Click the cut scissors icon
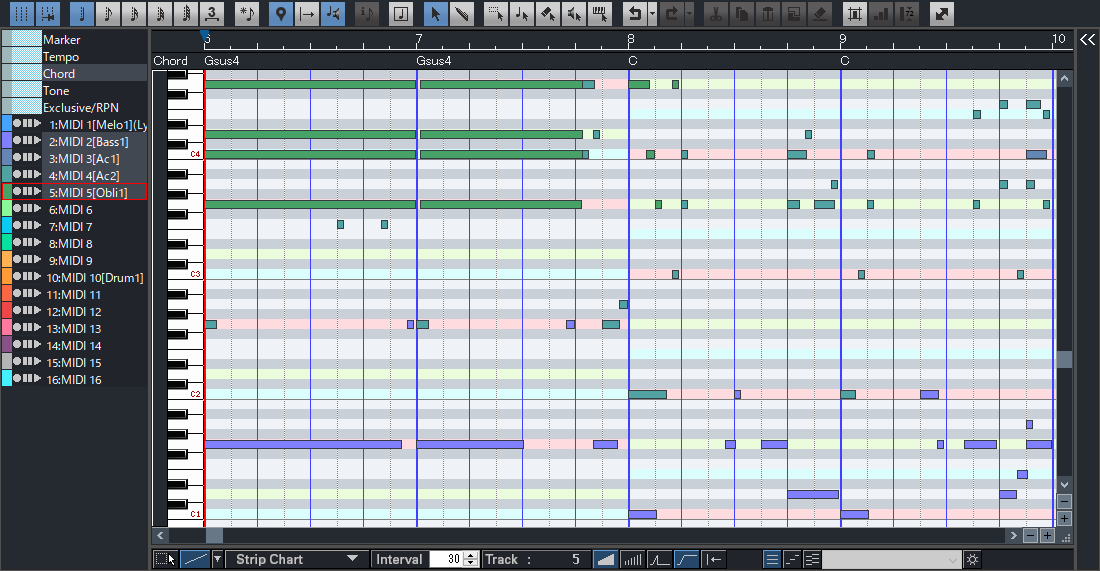The height and width of the screenshot is (571, 1100). coord(716,13)
